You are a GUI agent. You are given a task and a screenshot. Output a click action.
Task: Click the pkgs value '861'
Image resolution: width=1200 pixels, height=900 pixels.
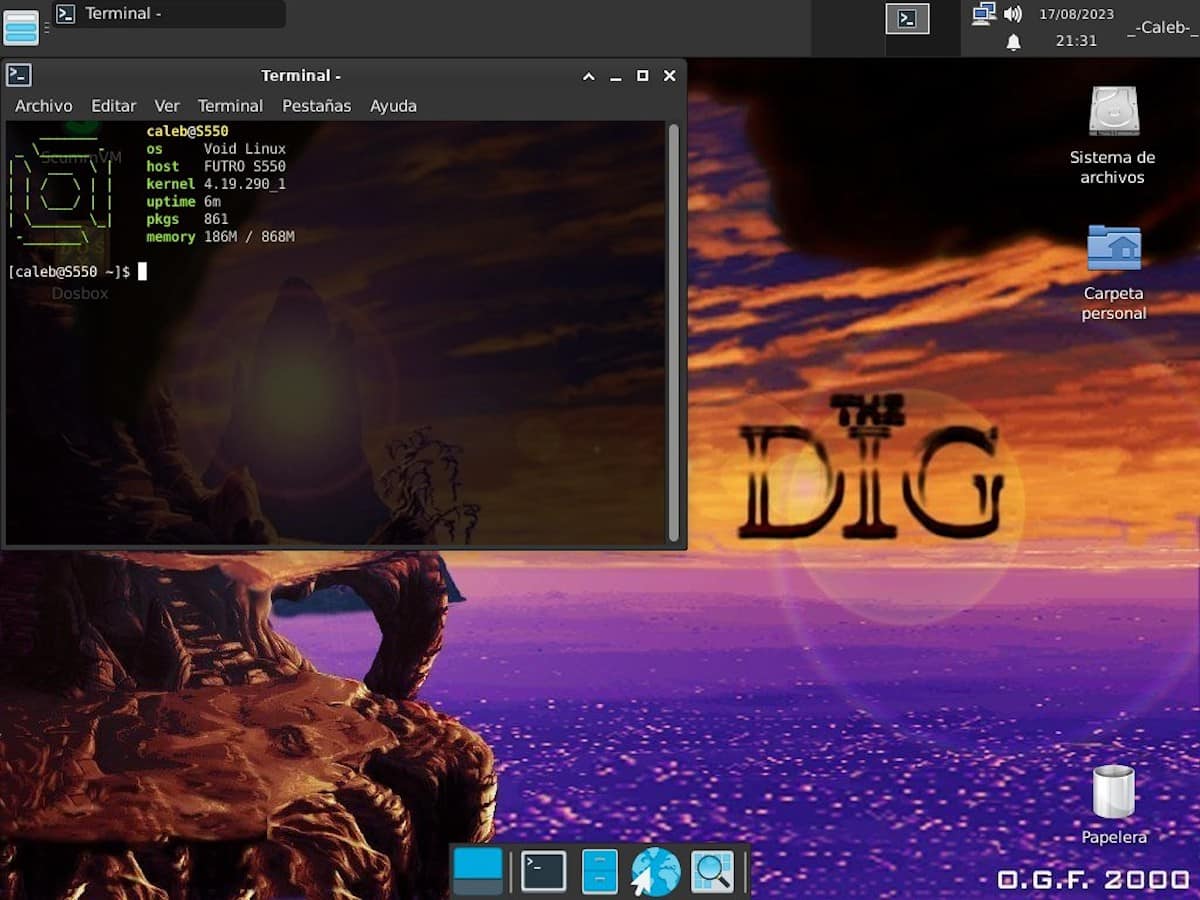216,219
